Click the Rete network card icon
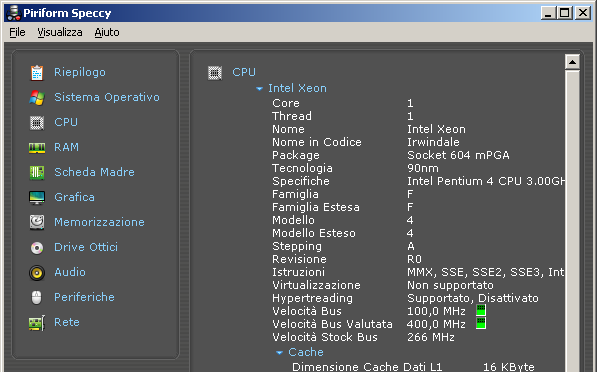The height and width of the screenshot is (372, 597). tap(37, 323)
